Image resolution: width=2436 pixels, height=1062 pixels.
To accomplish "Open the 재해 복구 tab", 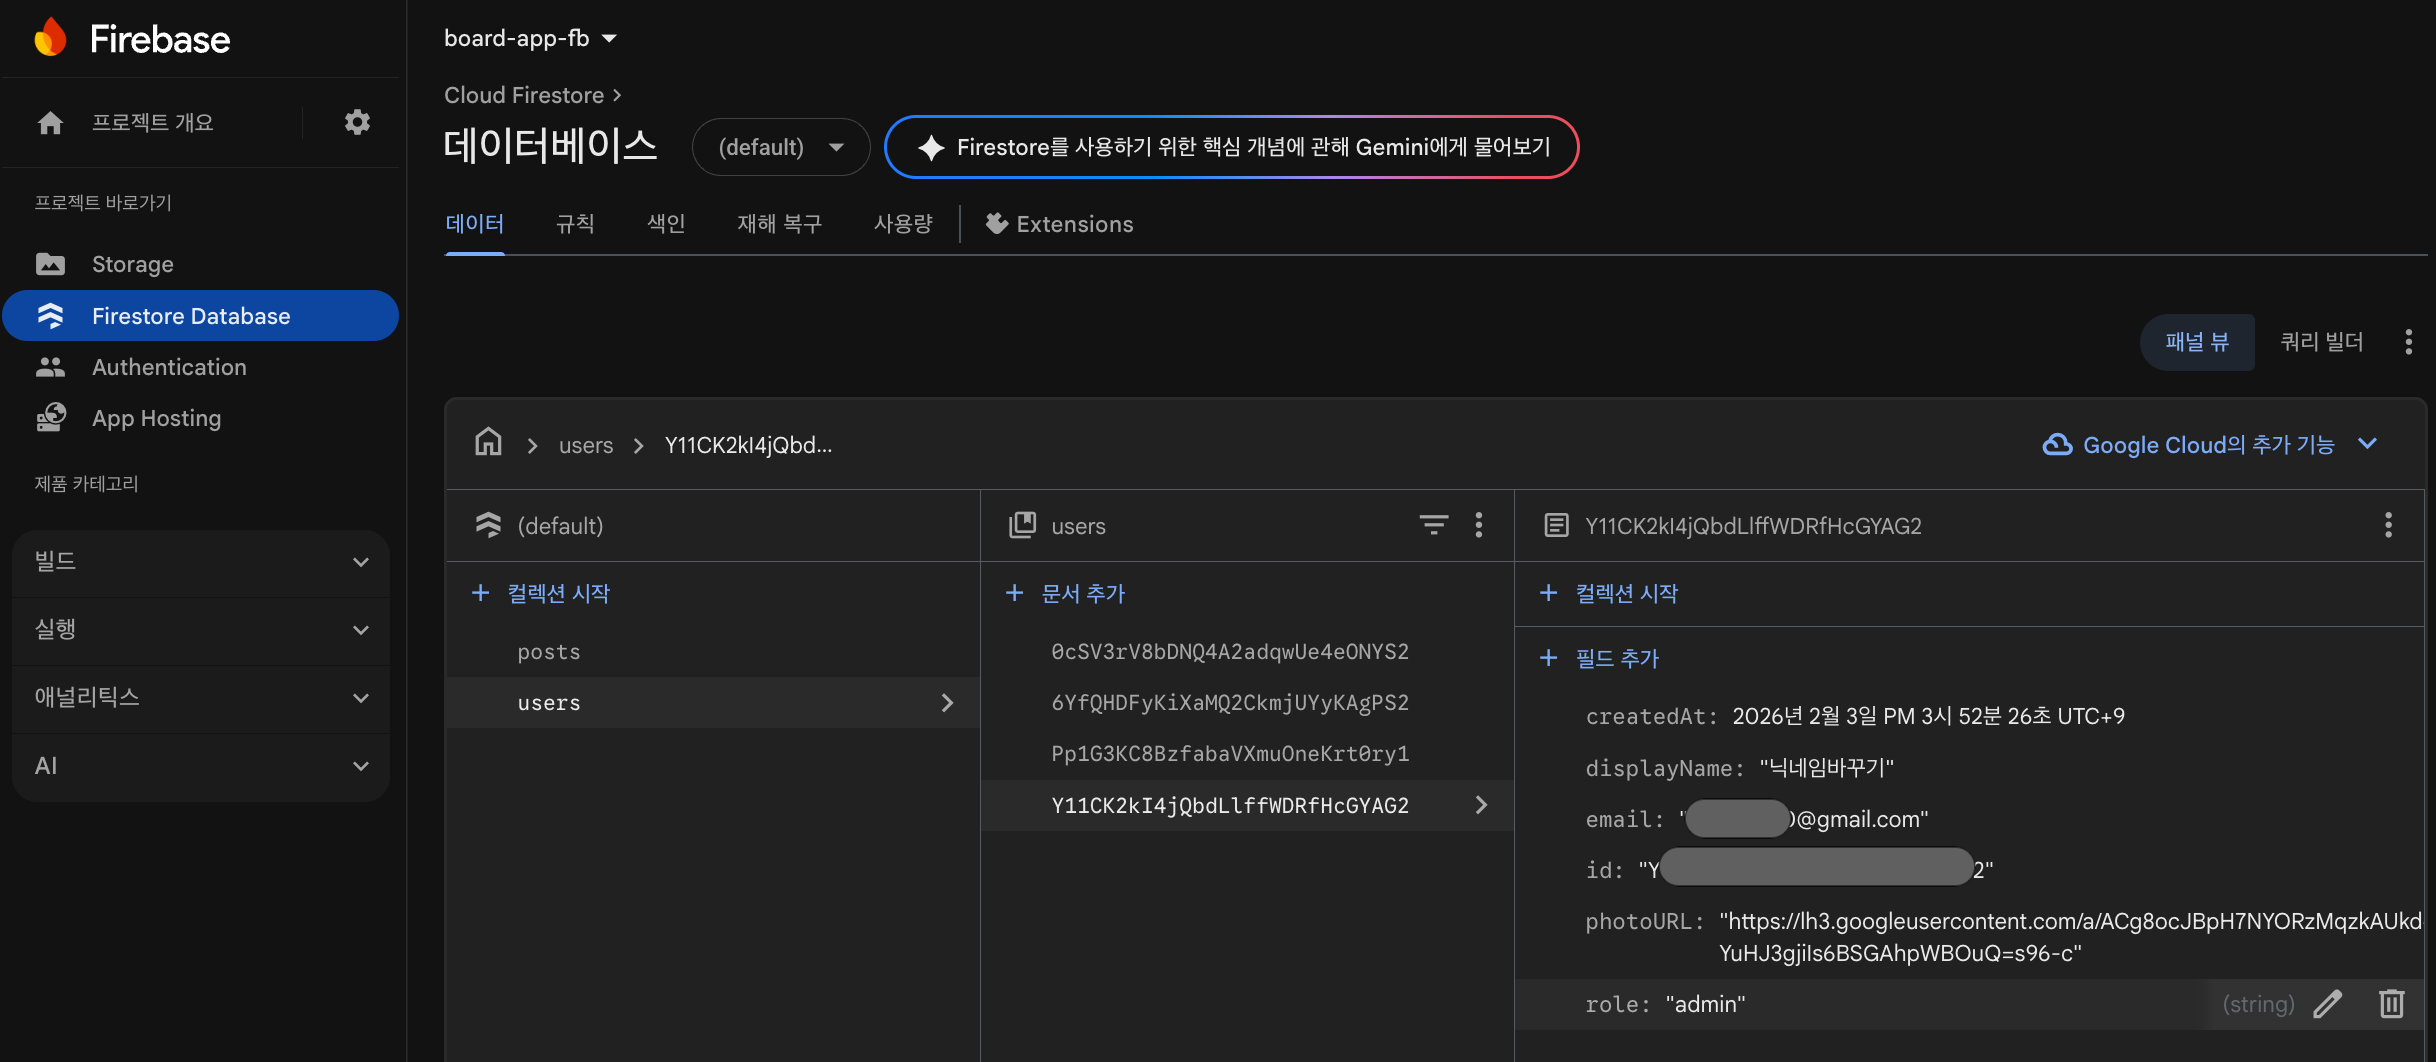I will point(780,224).
